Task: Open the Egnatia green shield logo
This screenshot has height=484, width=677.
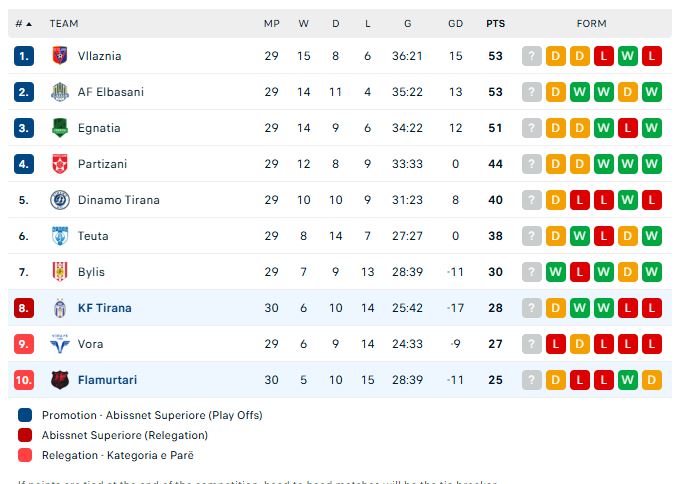Action: [x=60, y=128]
